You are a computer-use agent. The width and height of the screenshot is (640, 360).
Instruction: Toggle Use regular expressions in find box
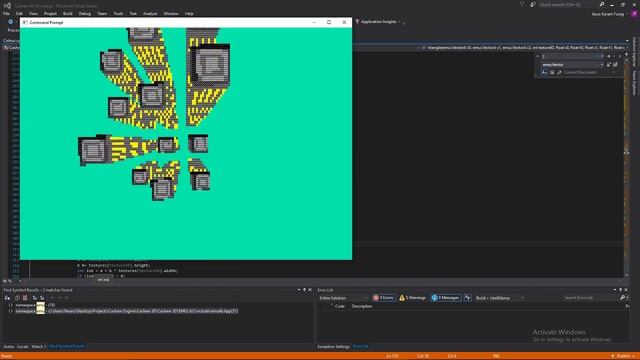(559, 72)
